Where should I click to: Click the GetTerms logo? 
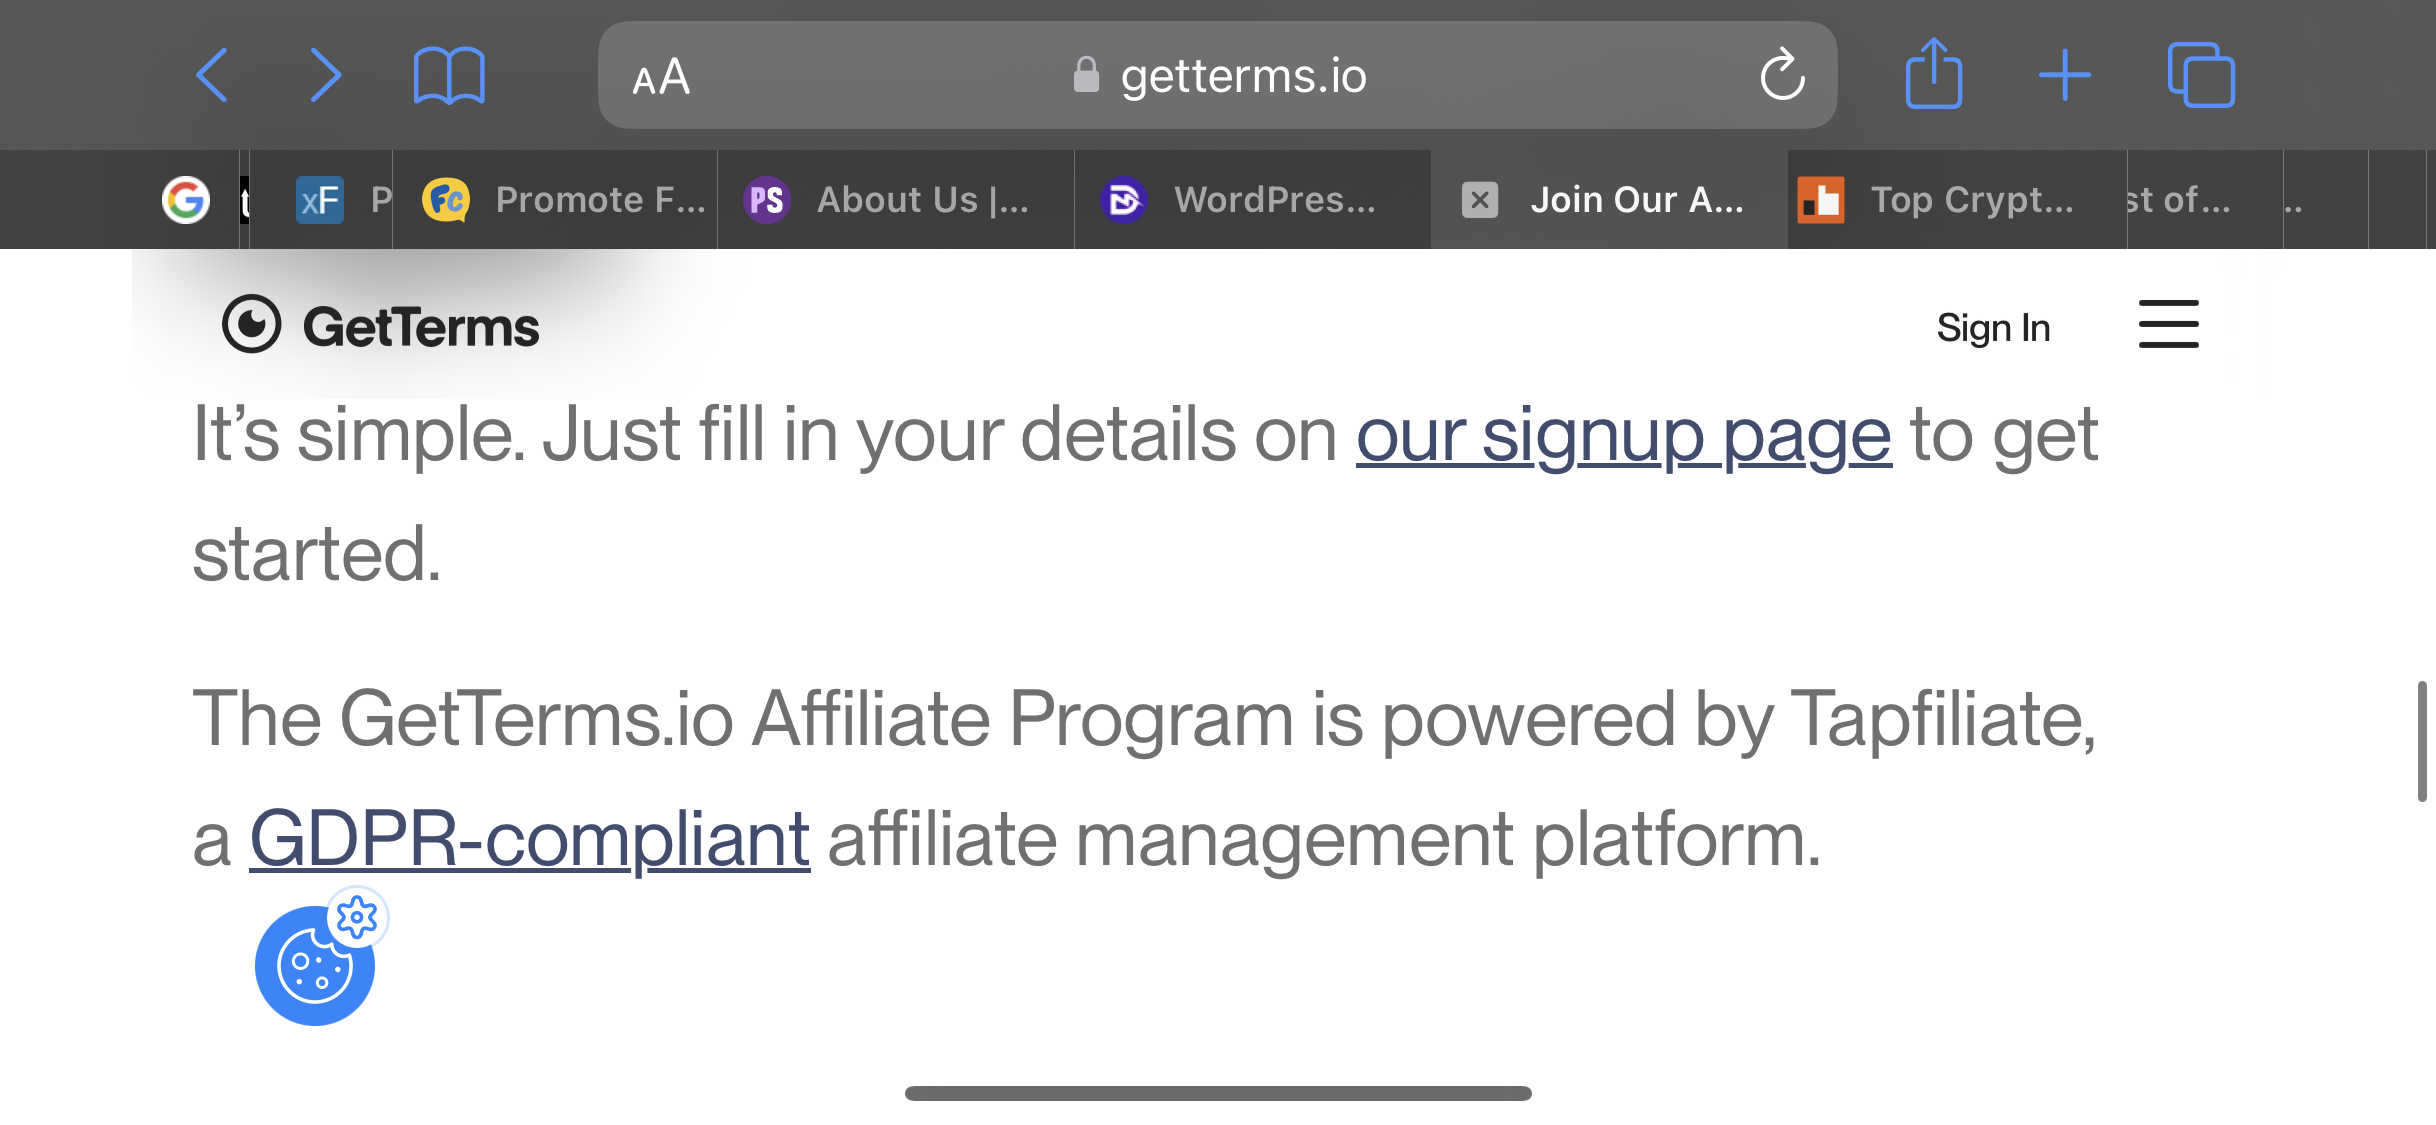coord(380,325)
